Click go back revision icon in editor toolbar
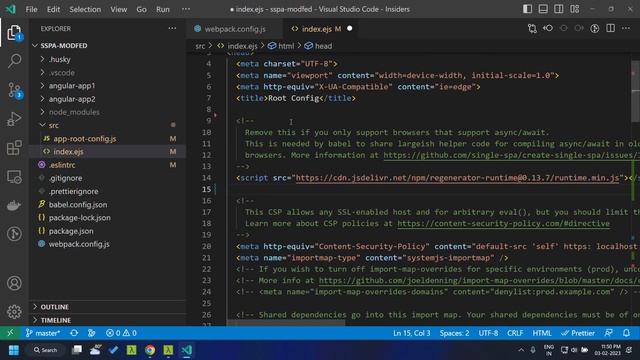The image size is (640, 360). pyautogui.click(x=548, y=29)
